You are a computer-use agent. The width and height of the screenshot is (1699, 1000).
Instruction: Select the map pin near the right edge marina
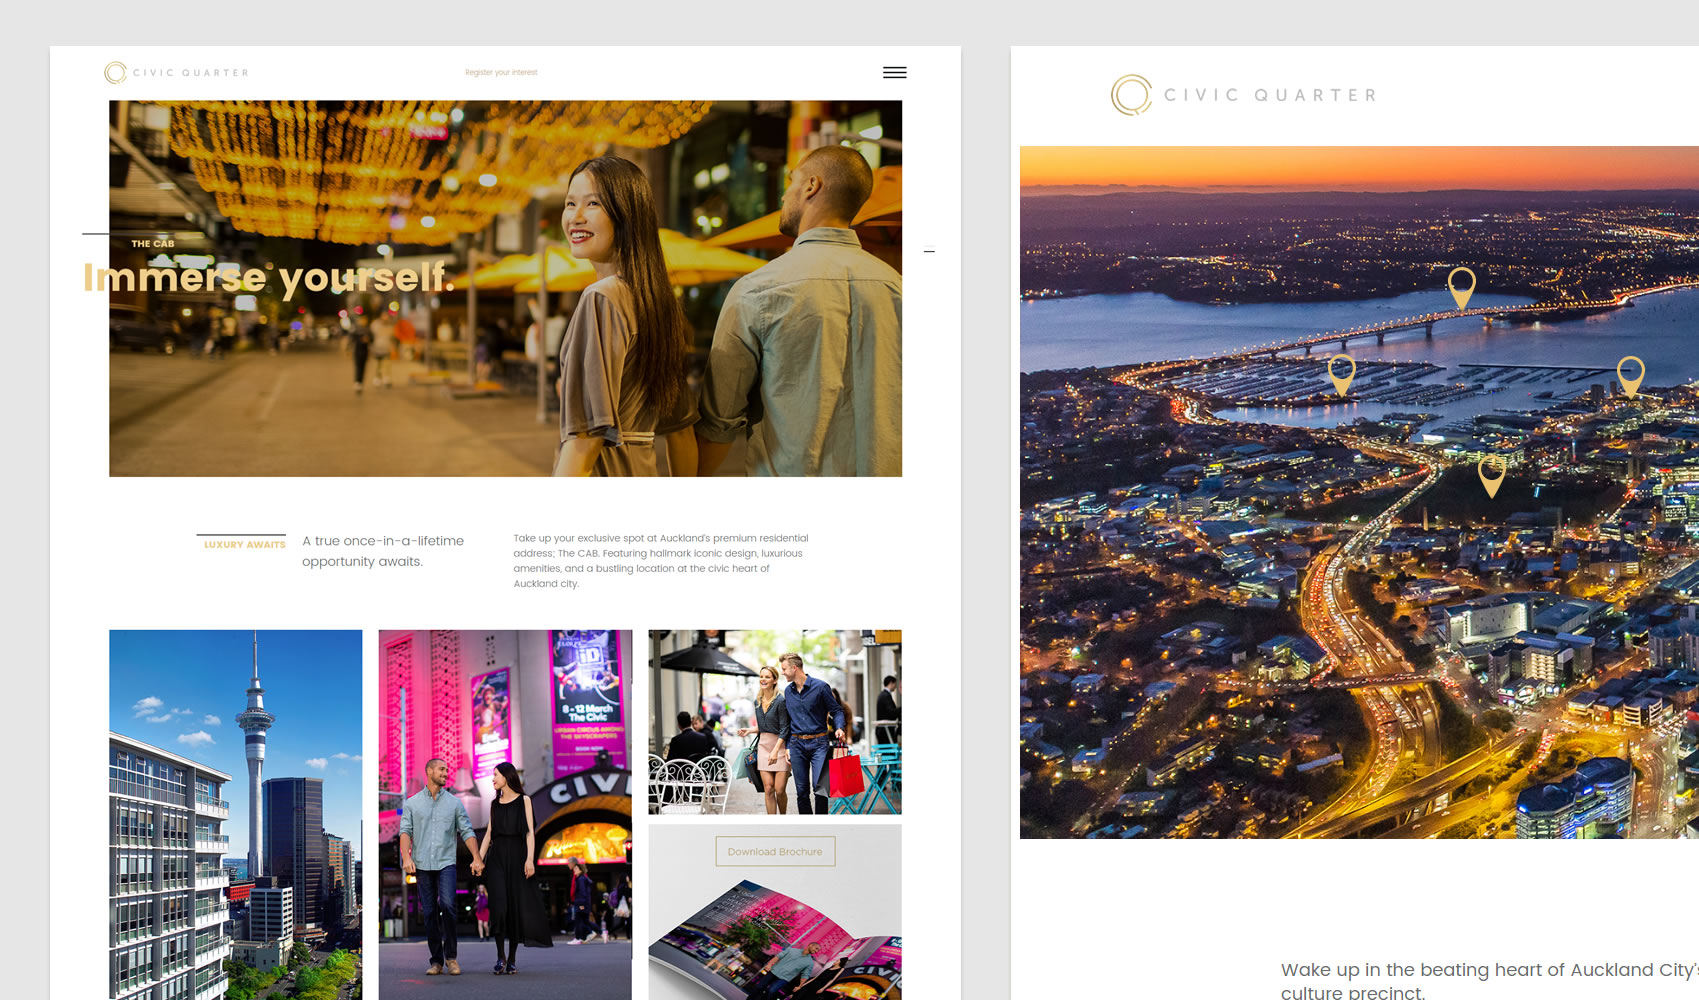point(1630,377)
